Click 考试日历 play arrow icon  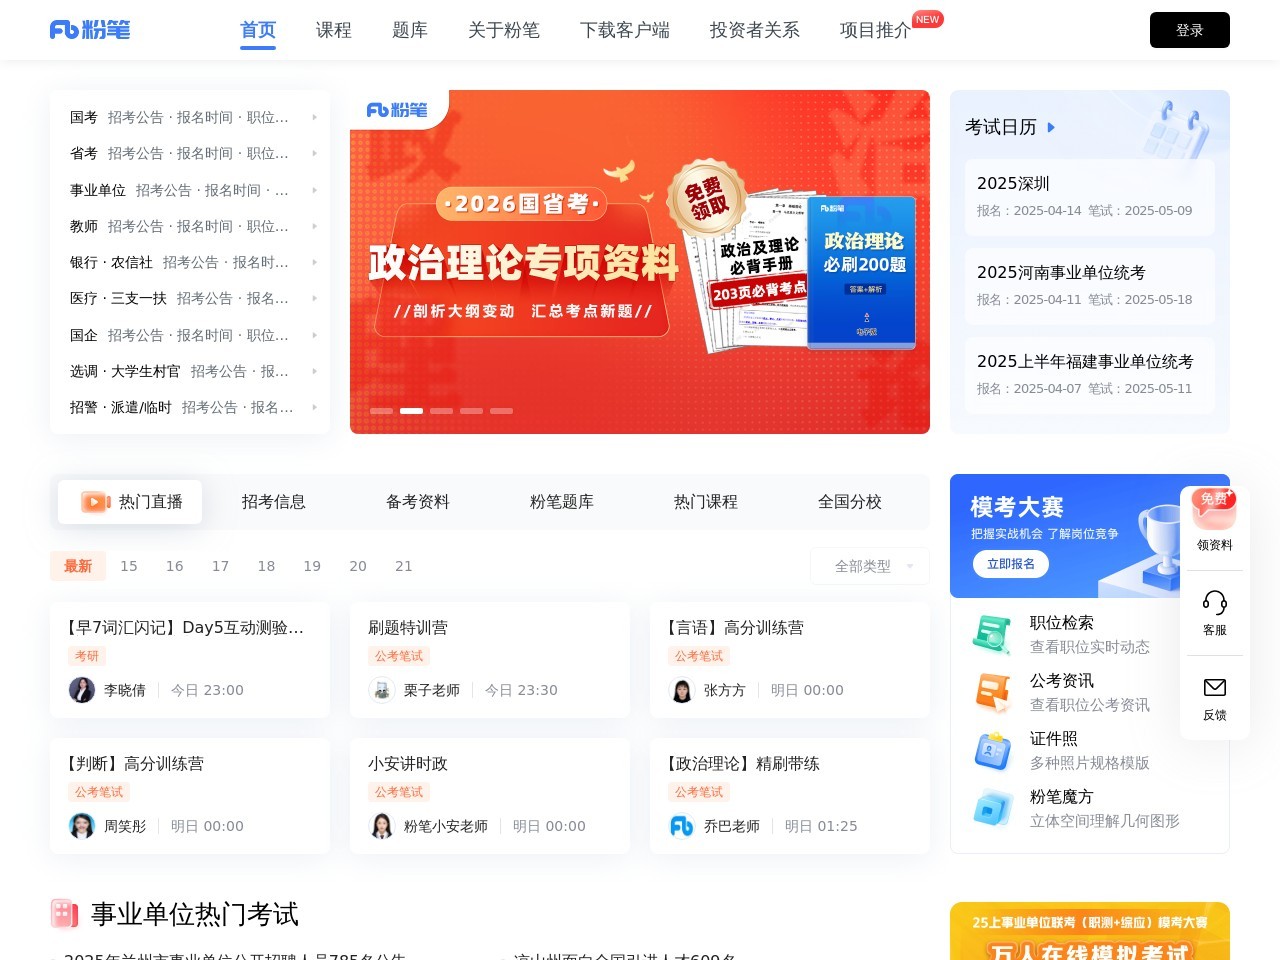coord(1051,127)
